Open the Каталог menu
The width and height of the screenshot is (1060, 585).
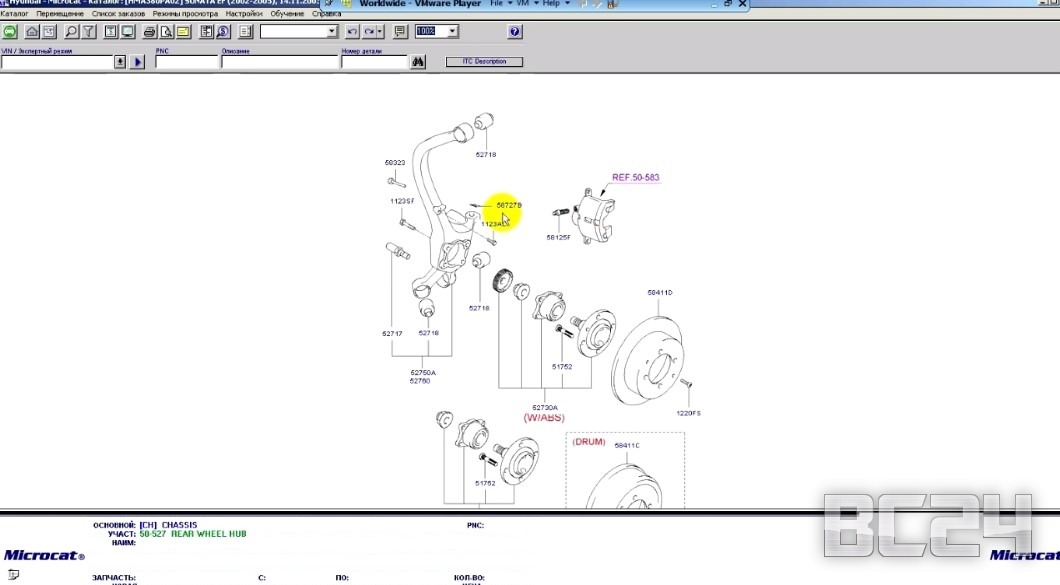pyautogui.click(x=14, y=14)
